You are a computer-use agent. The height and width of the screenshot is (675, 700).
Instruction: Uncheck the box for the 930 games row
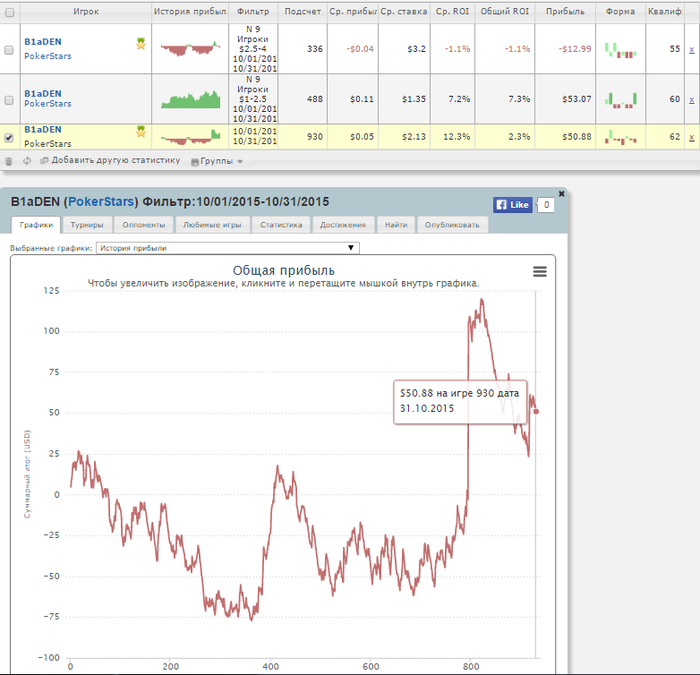[8, 138]
